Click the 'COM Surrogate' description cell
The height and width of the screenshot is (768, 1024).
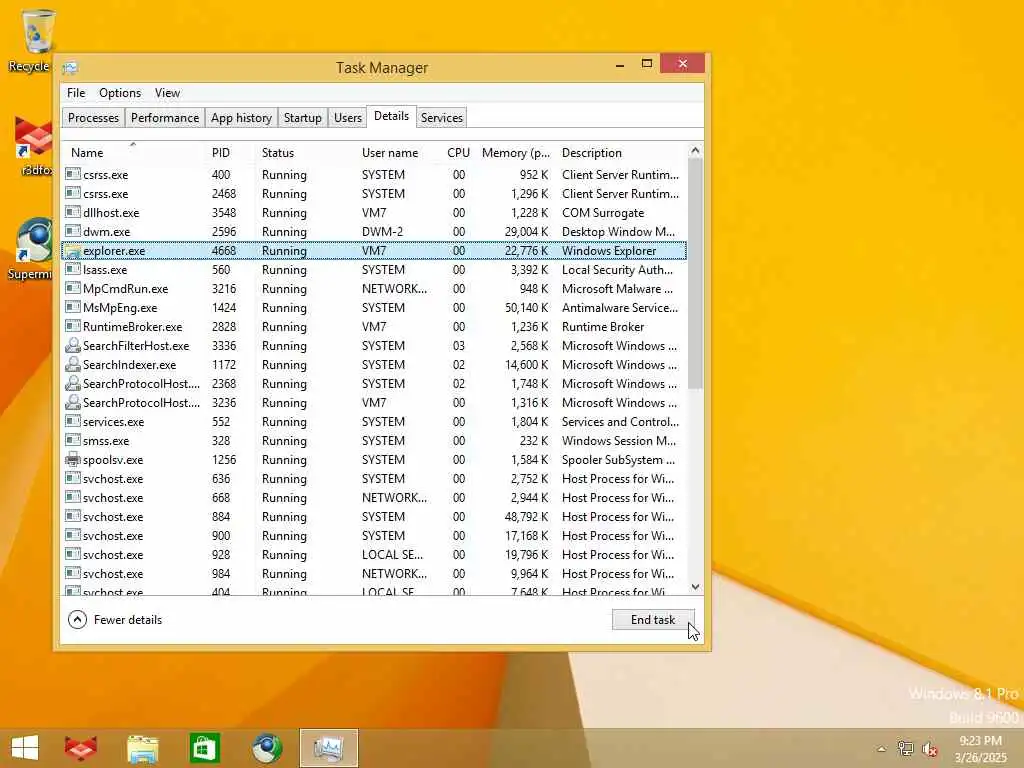(603, 212)
